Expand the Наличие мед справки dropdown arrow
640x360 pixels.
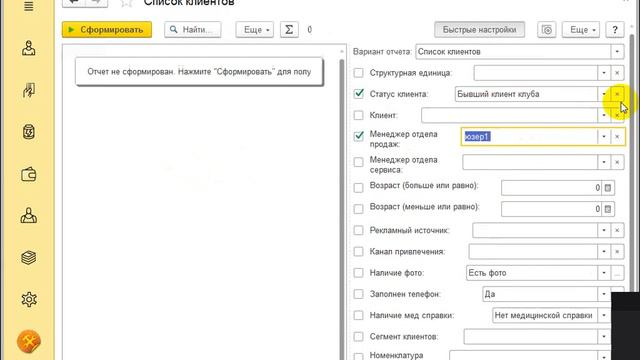[604, 316]
